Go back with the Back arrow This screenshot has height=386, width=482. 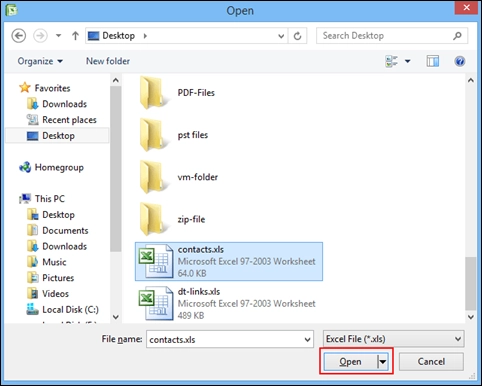pyautogui.click(x=19, y=36)
